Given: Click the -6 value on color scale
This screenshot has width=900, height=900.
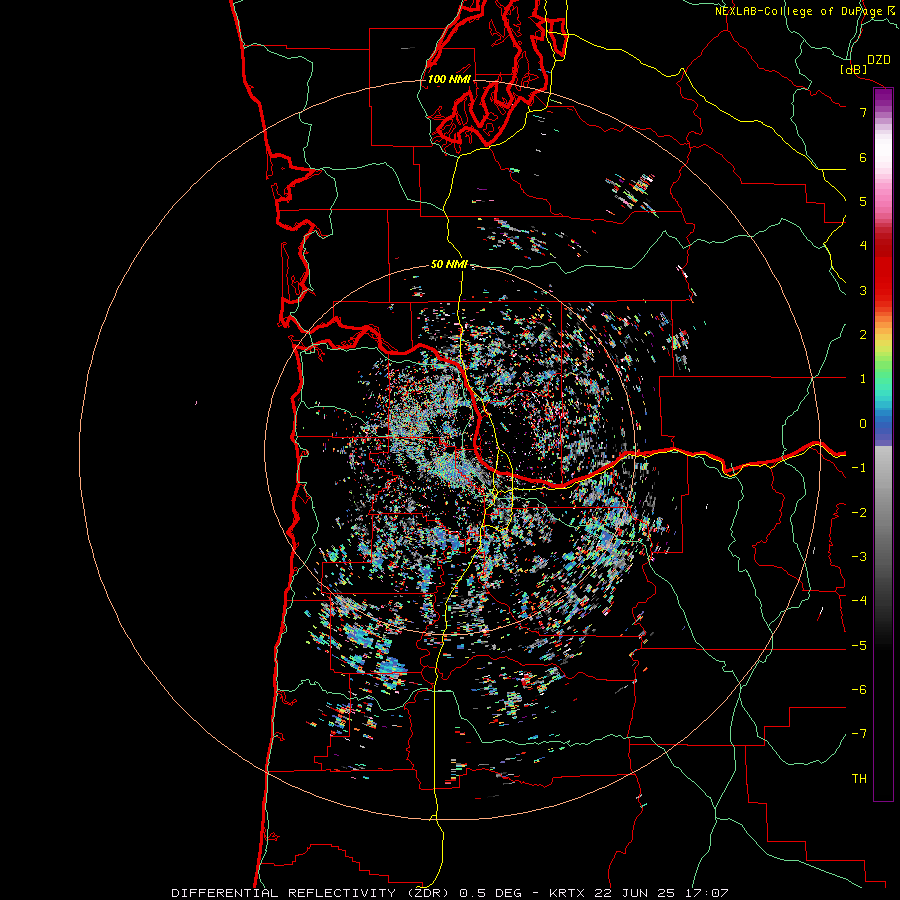Looking at the screenshot, I should coord(859,689).
